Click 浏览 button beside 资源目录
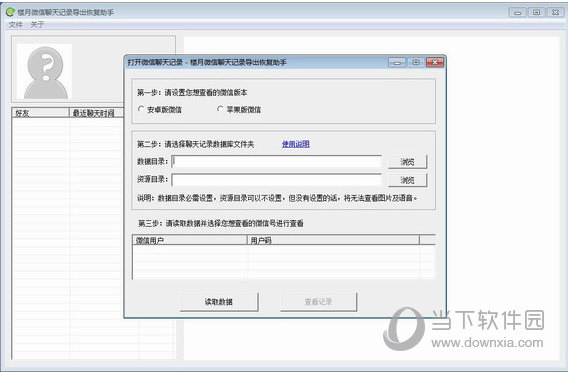 tap(408, 180)
